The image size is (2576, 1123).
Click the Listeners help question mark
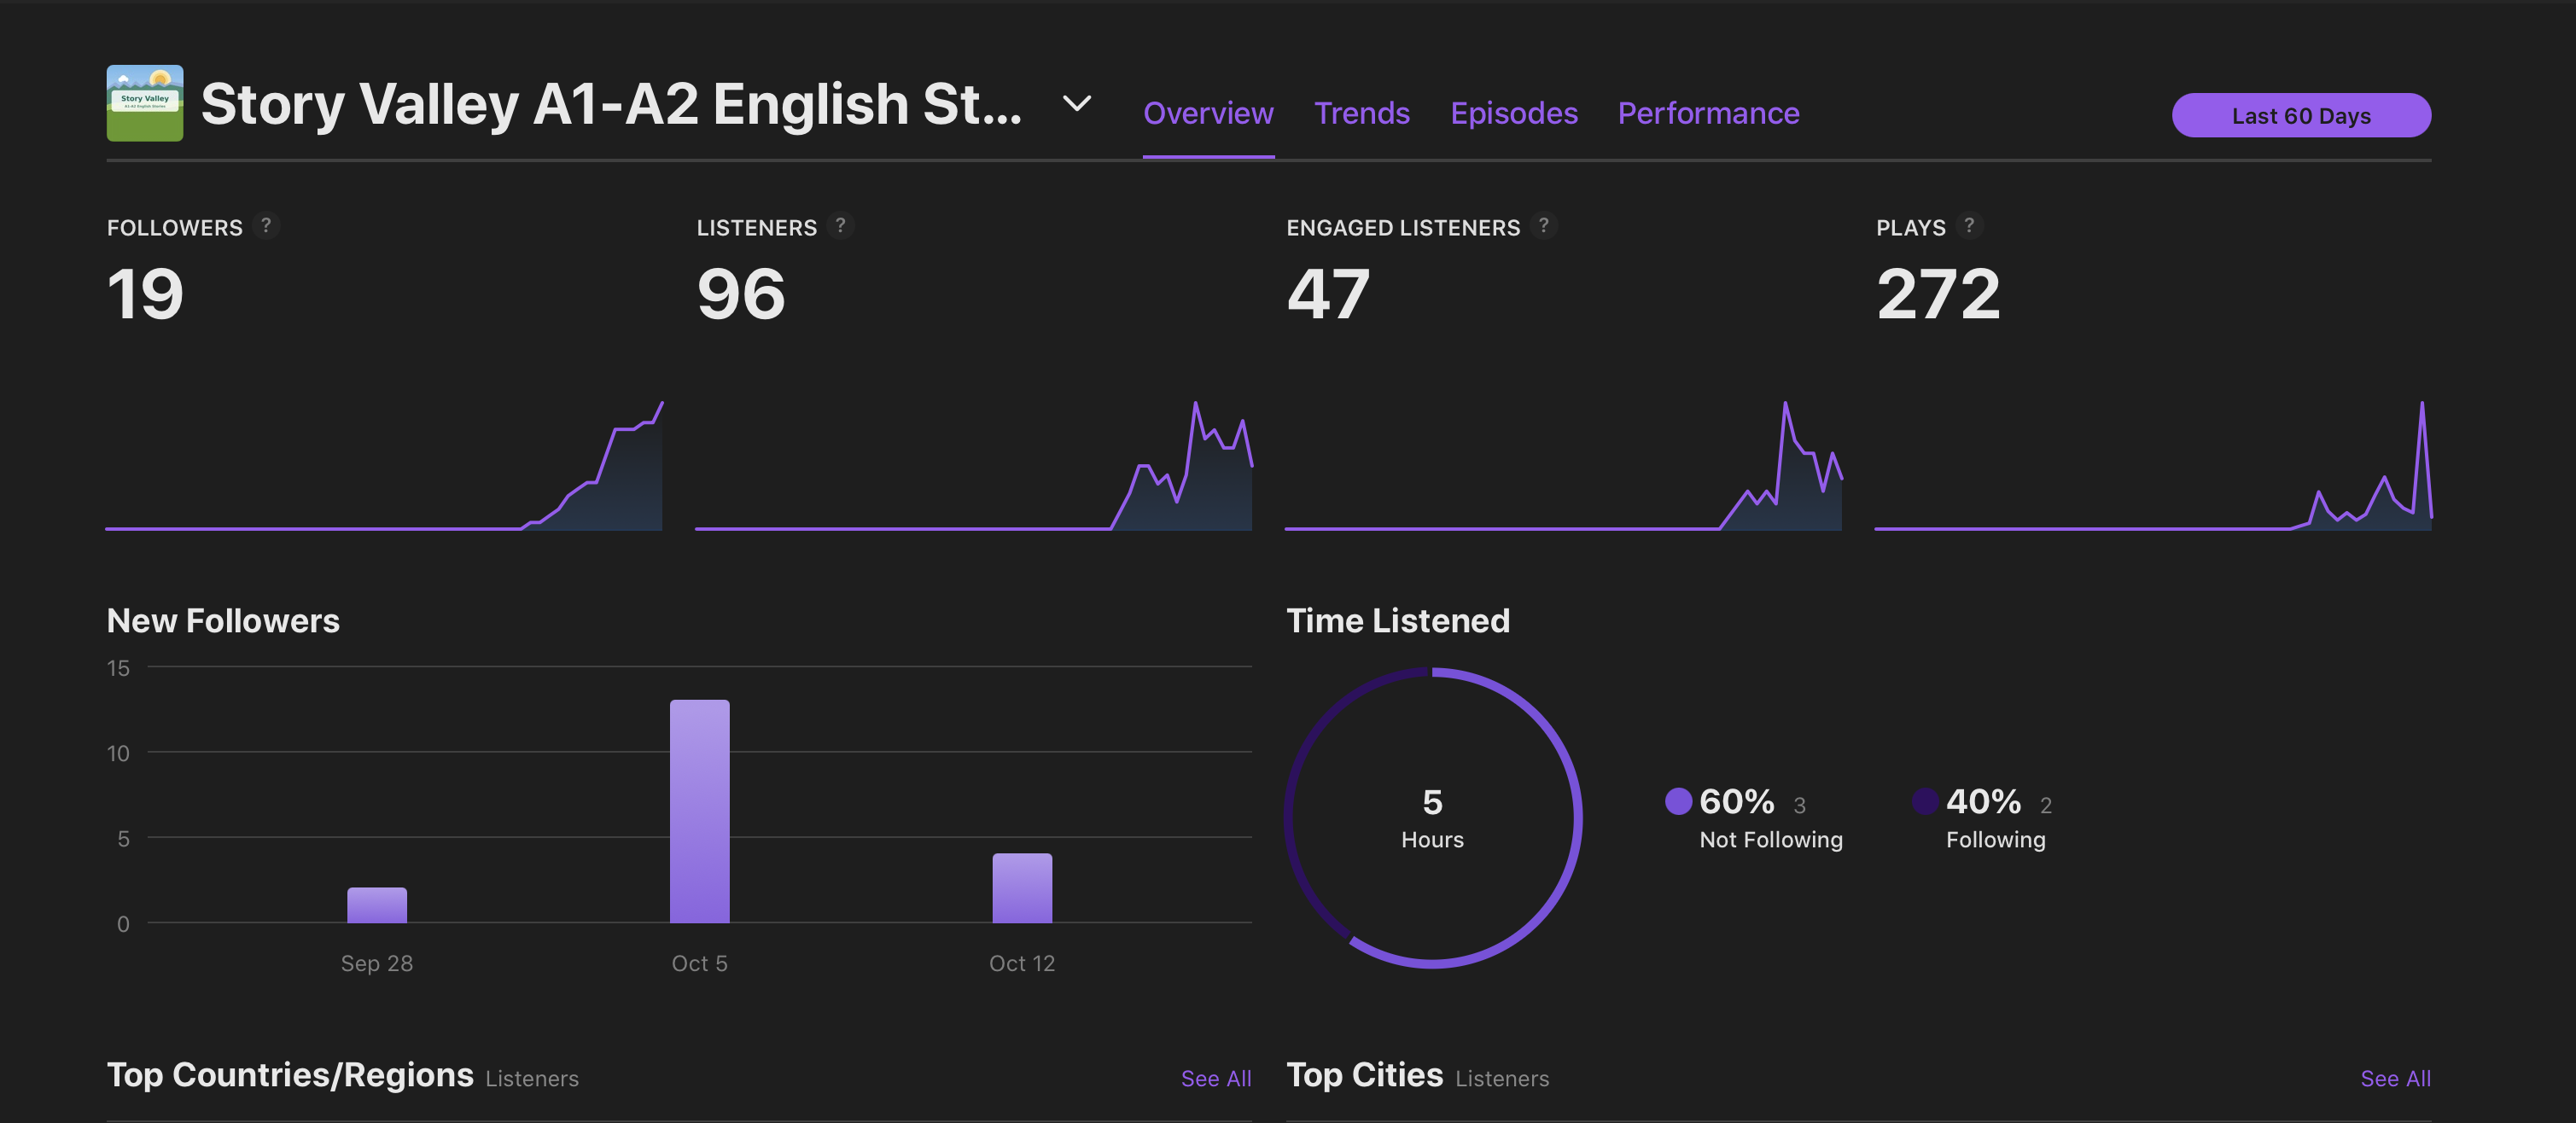click(840, 226)
